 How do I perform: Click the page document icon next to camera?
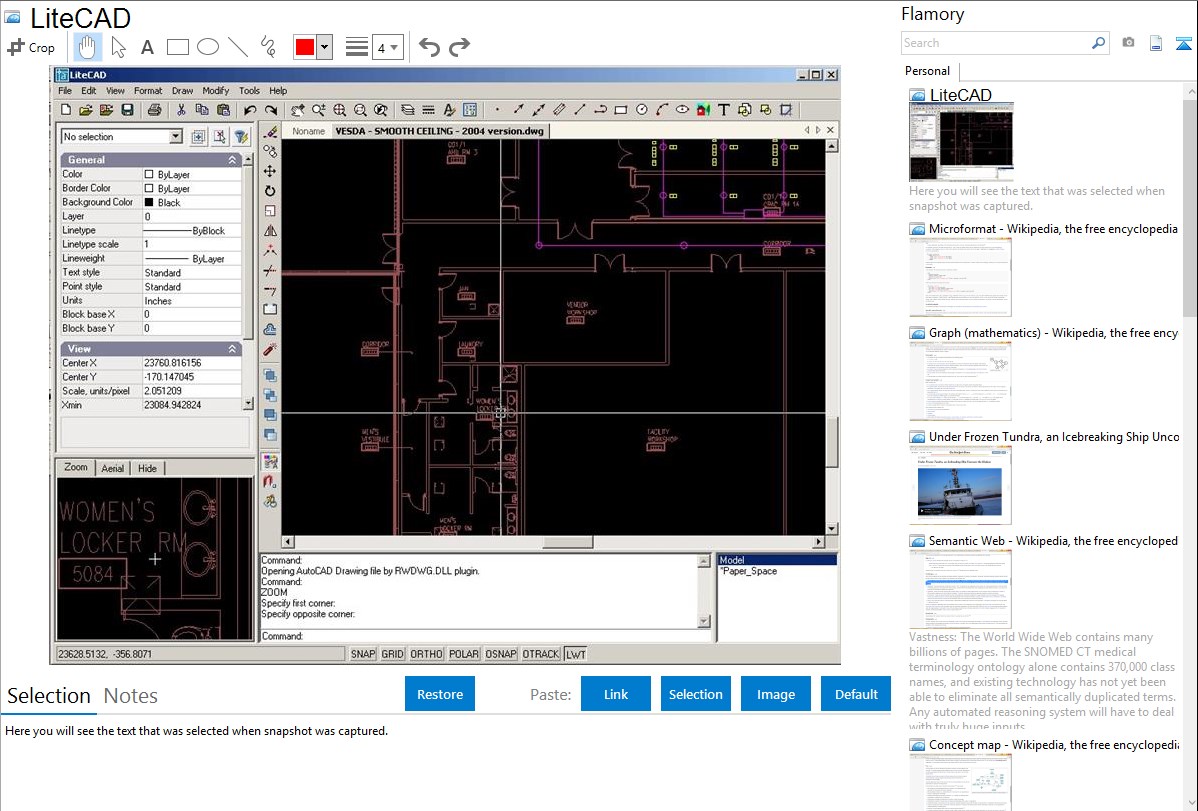coord(1156,43)
